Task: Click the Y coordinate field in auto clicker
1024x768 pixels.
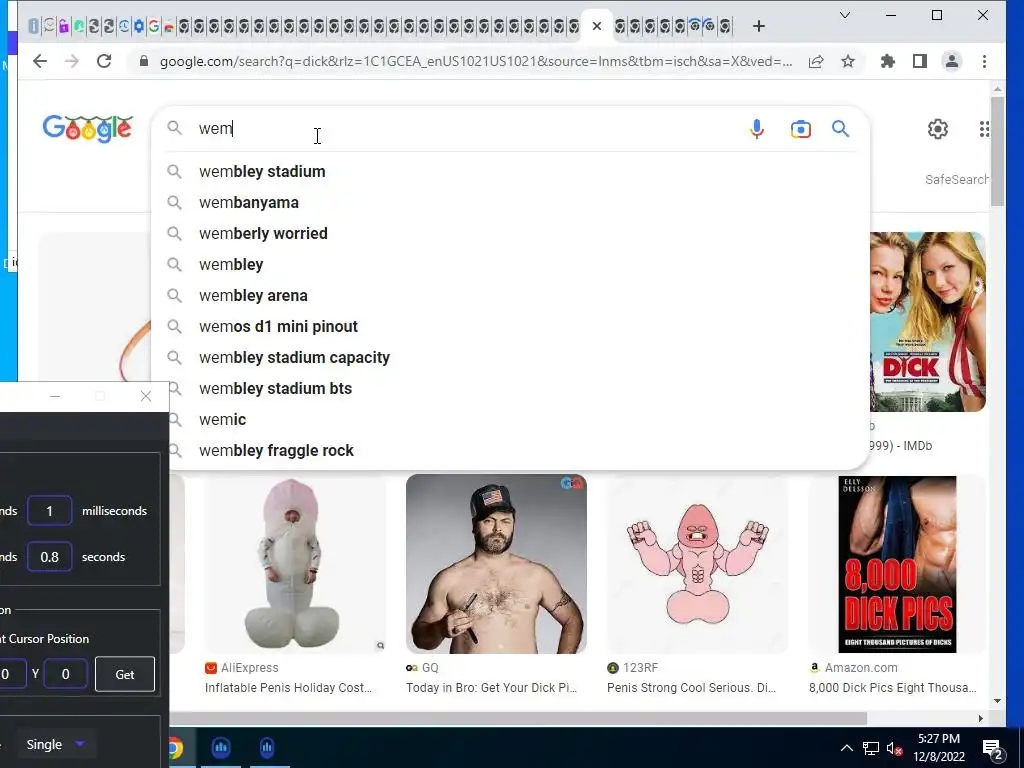Action: click(65, 674)
